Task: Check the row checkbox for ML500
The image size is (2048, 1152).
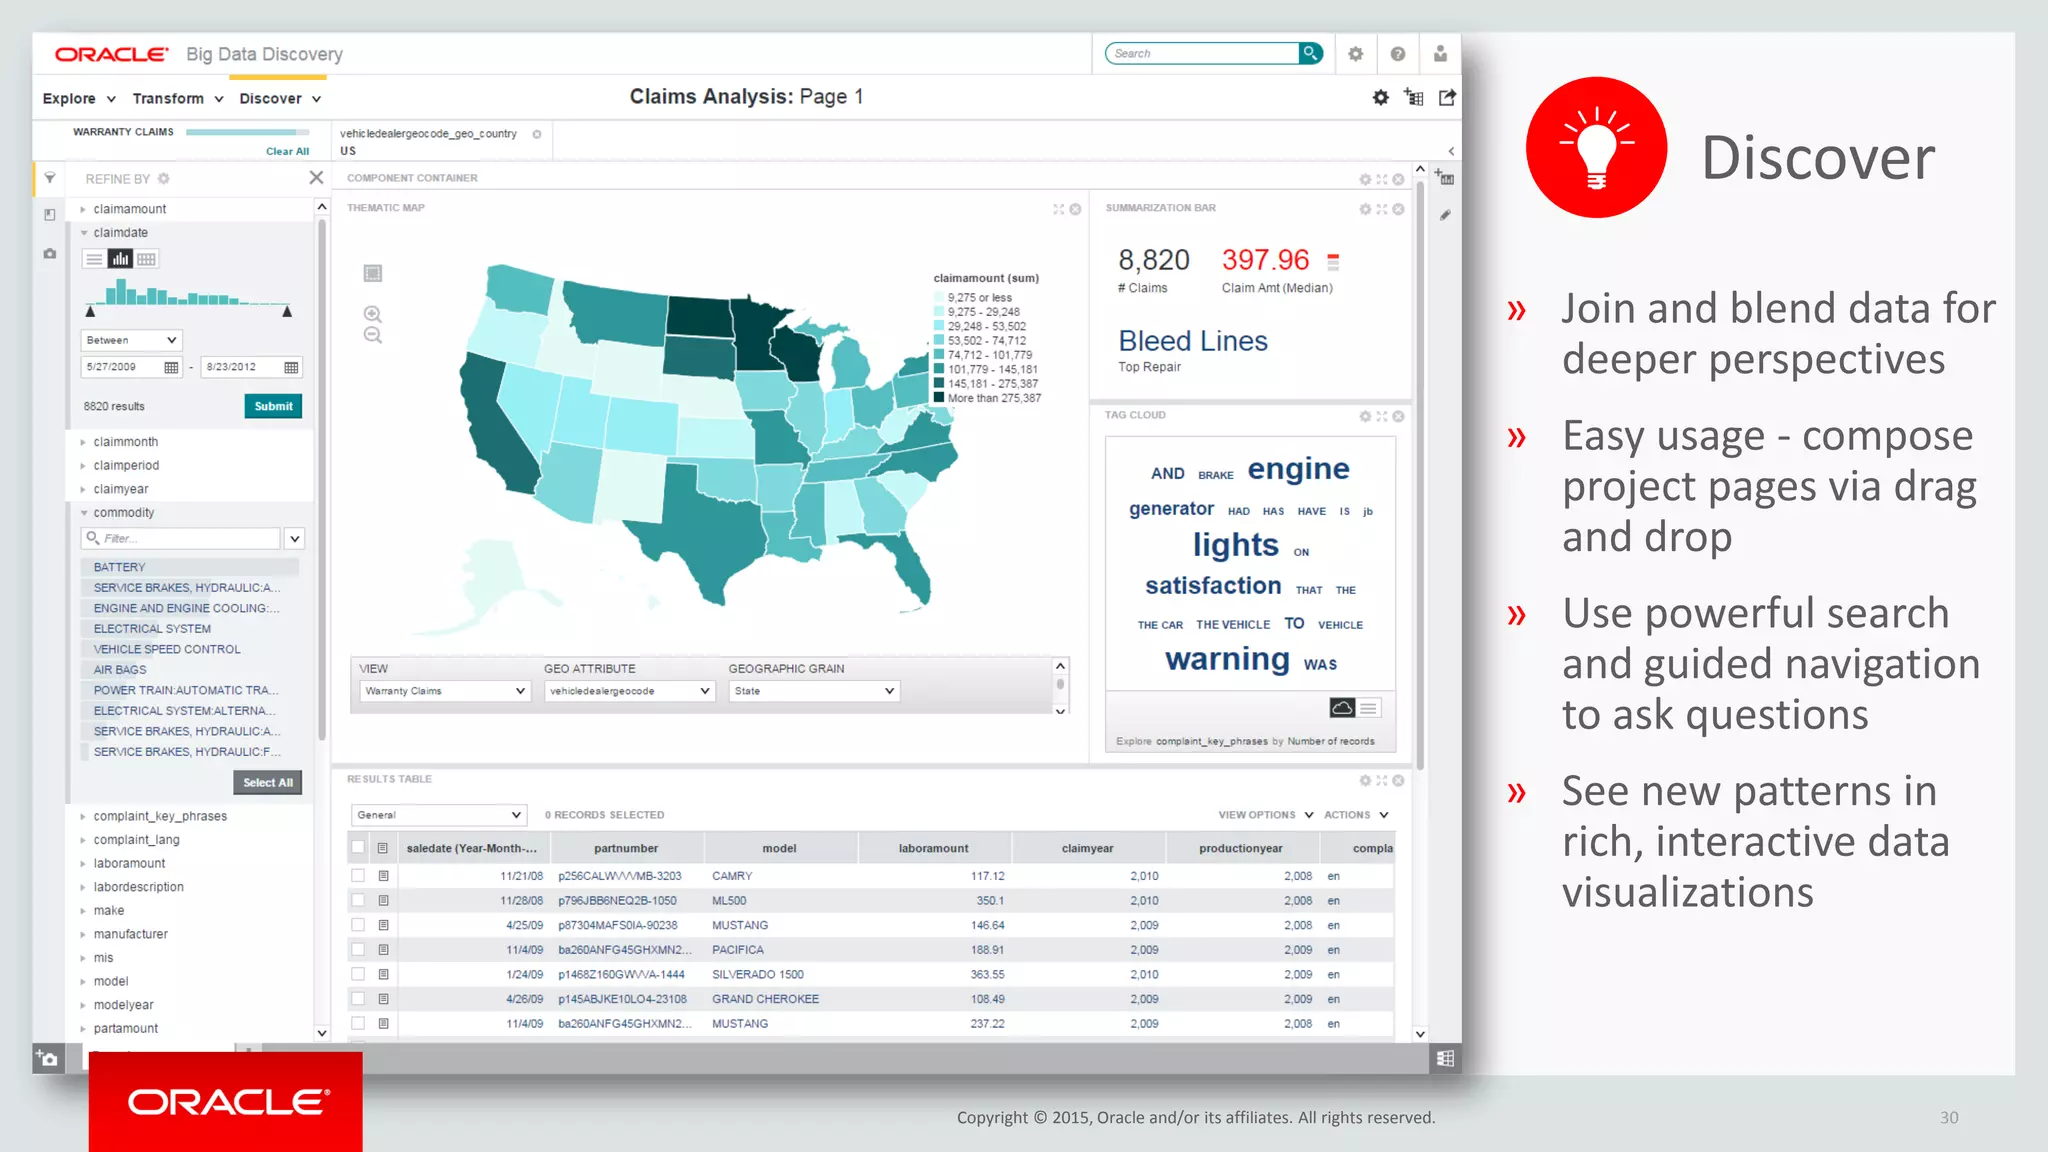Action: pos(358,900)
